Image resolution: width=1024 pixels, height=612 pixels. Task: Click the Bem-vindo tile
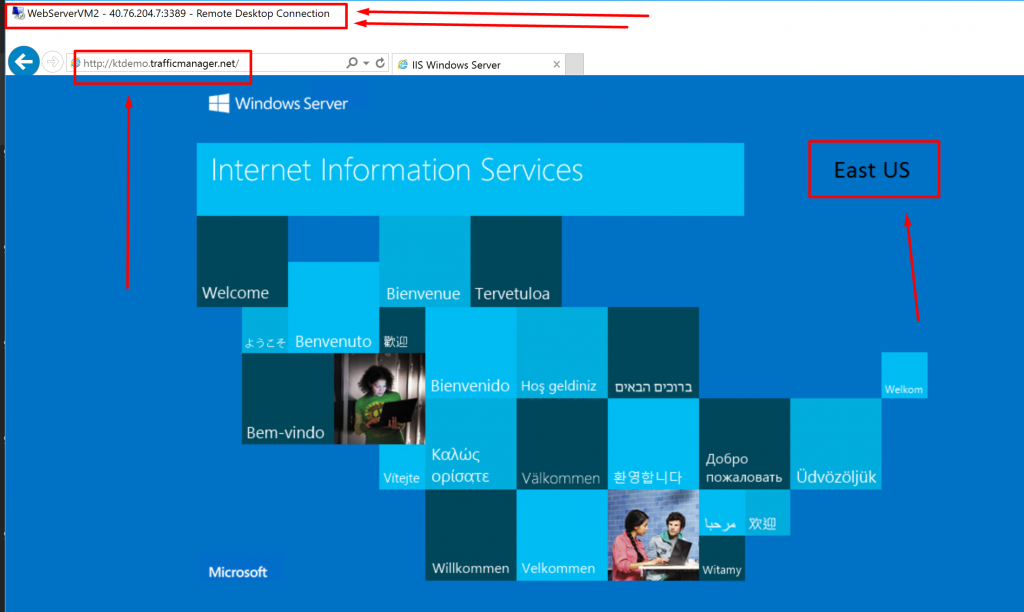(x=288, y=398)
